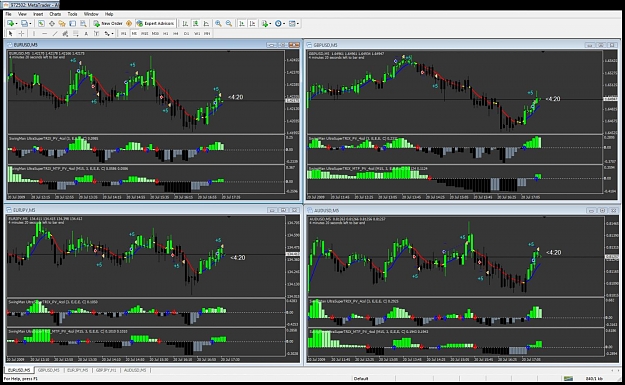
Task: Open the View menu
Action: point(22,14)
